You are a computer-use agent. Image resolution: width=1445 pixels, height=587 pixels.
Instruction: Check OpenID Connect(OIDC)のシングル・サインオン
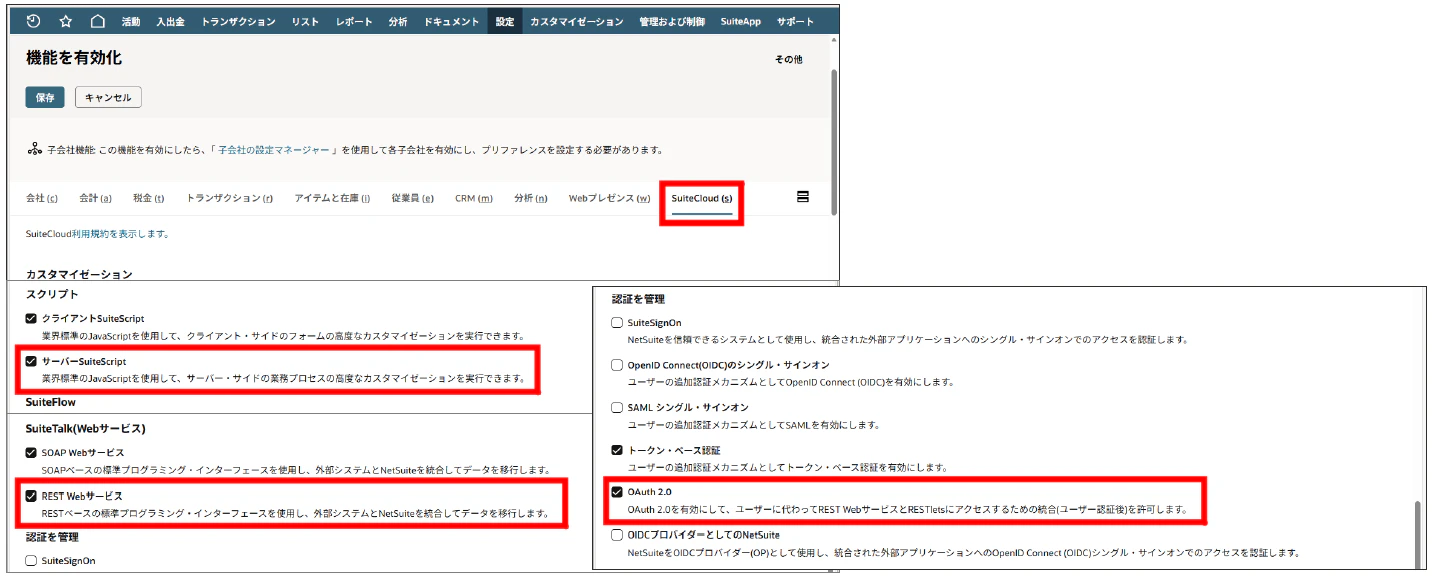617,364
